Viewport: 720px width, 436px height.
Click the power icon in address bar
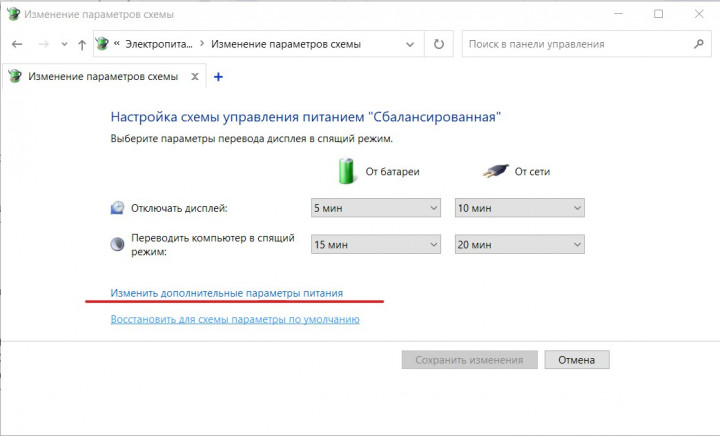tap(102, 44)
